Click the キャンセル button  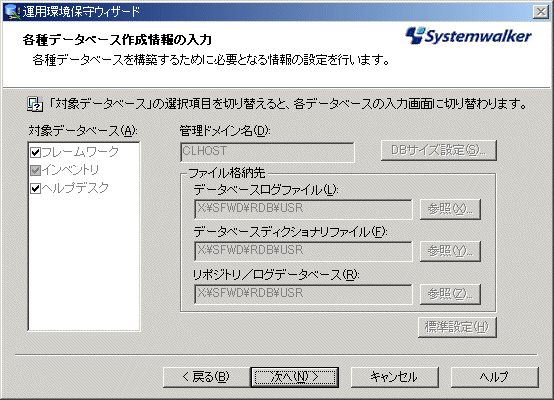(x=395, y=377)
